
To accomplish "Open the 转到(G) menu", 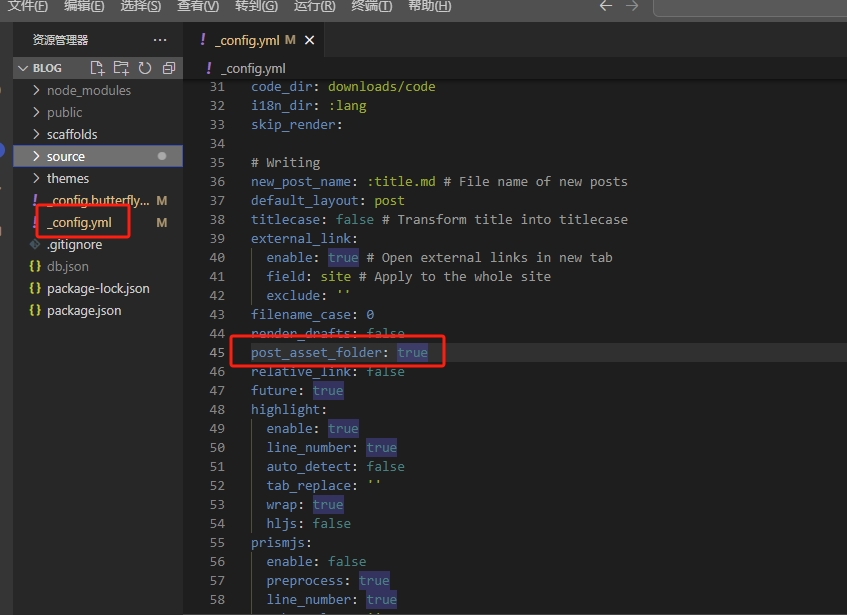I will point(257,6).
